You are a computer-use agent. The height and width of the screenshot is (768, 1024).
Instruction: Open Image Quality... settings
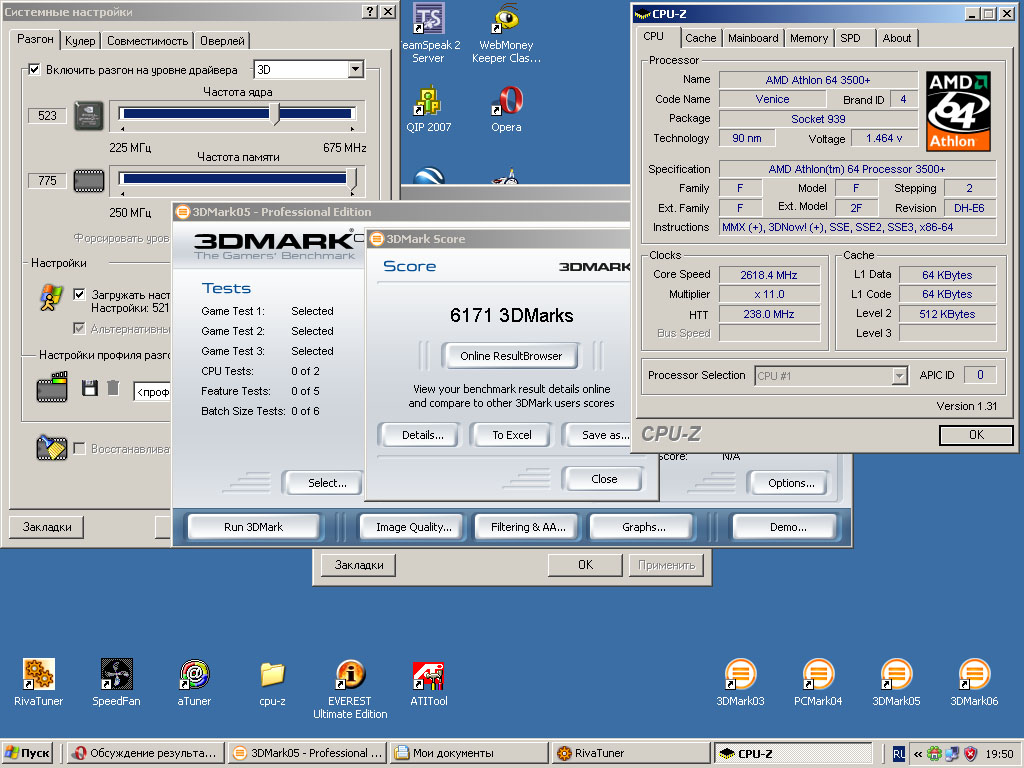coord(413,527)
